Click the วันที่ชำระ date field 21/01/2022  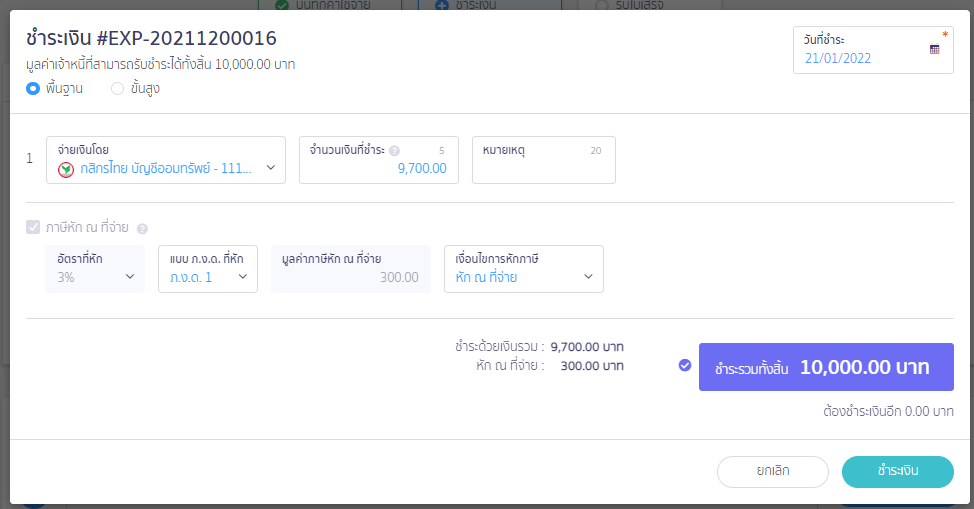873,50
